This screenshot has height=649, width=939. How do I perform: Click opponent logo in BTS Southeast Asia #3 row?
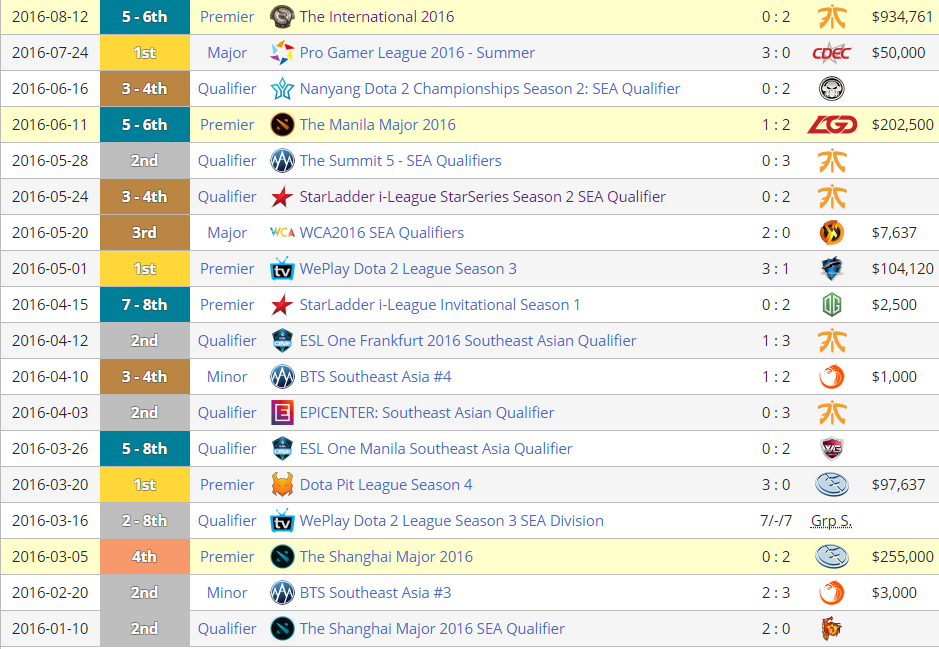tap(831, 593)
